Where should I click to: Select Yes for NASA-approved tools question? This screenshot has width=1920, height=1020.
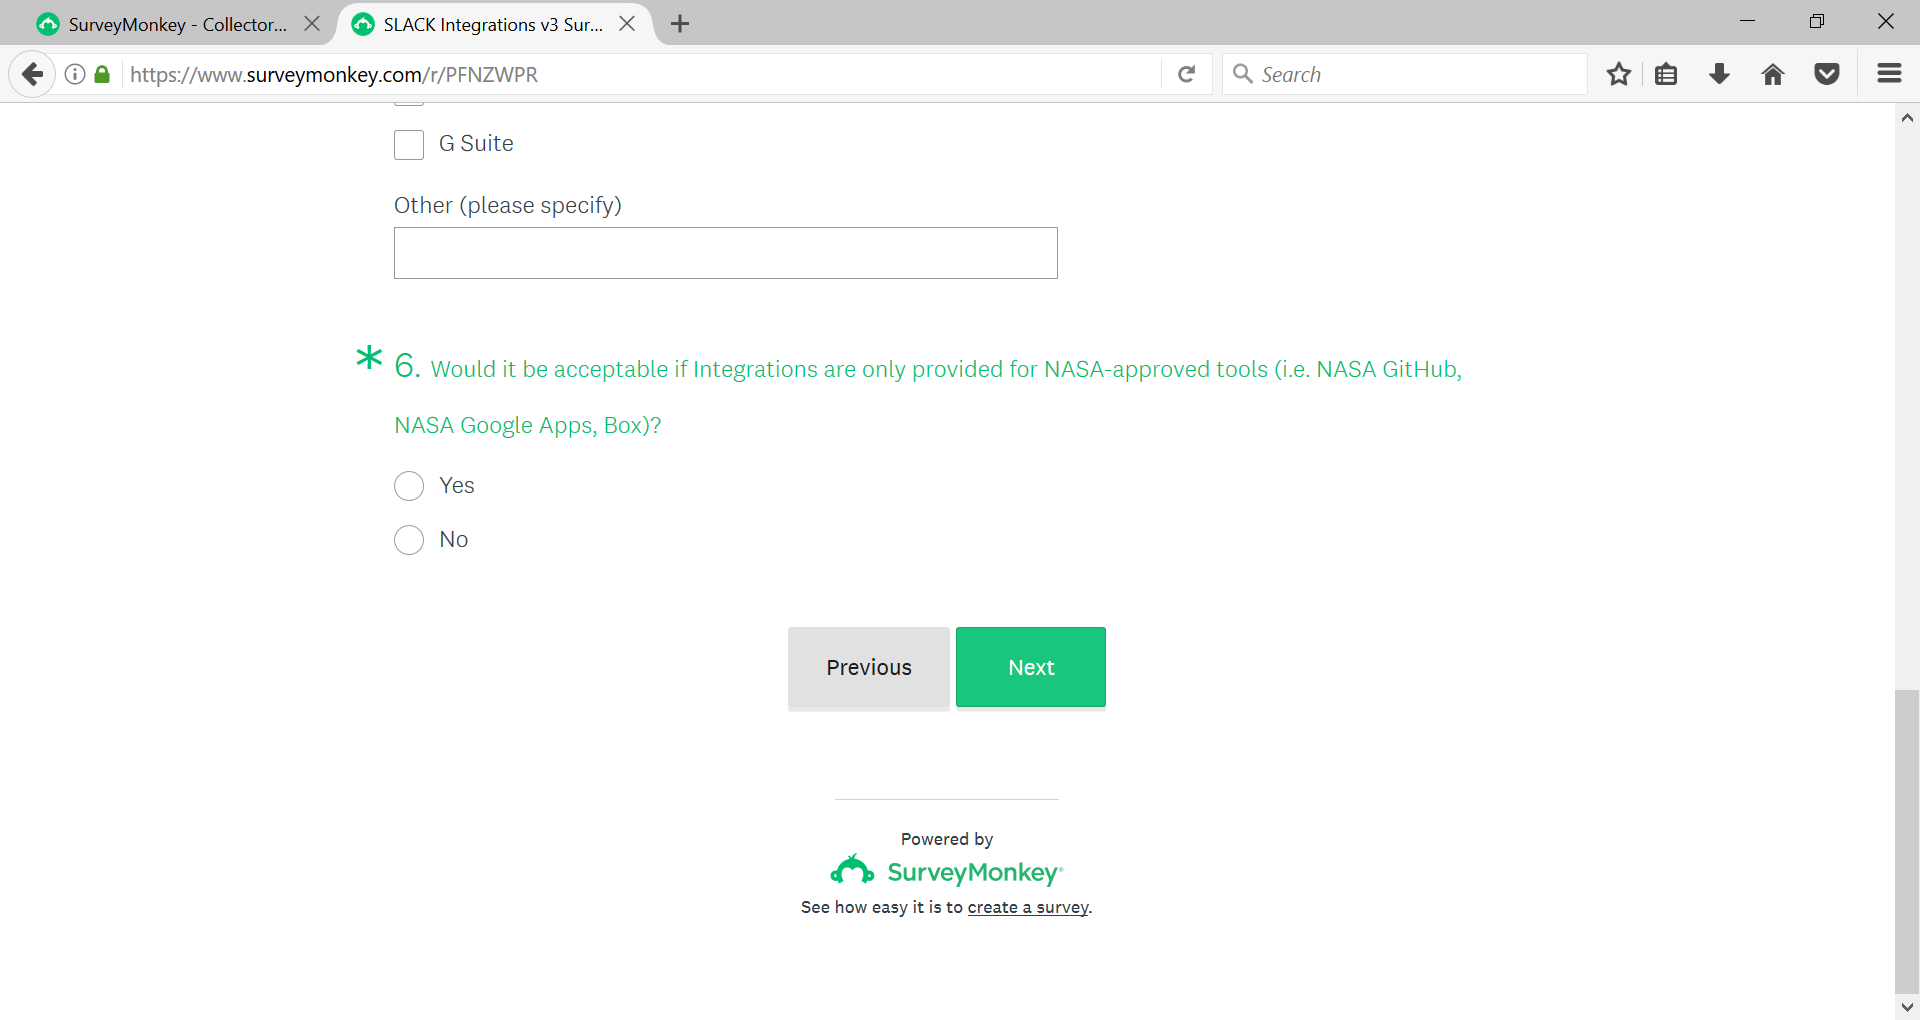coord(409,486)
